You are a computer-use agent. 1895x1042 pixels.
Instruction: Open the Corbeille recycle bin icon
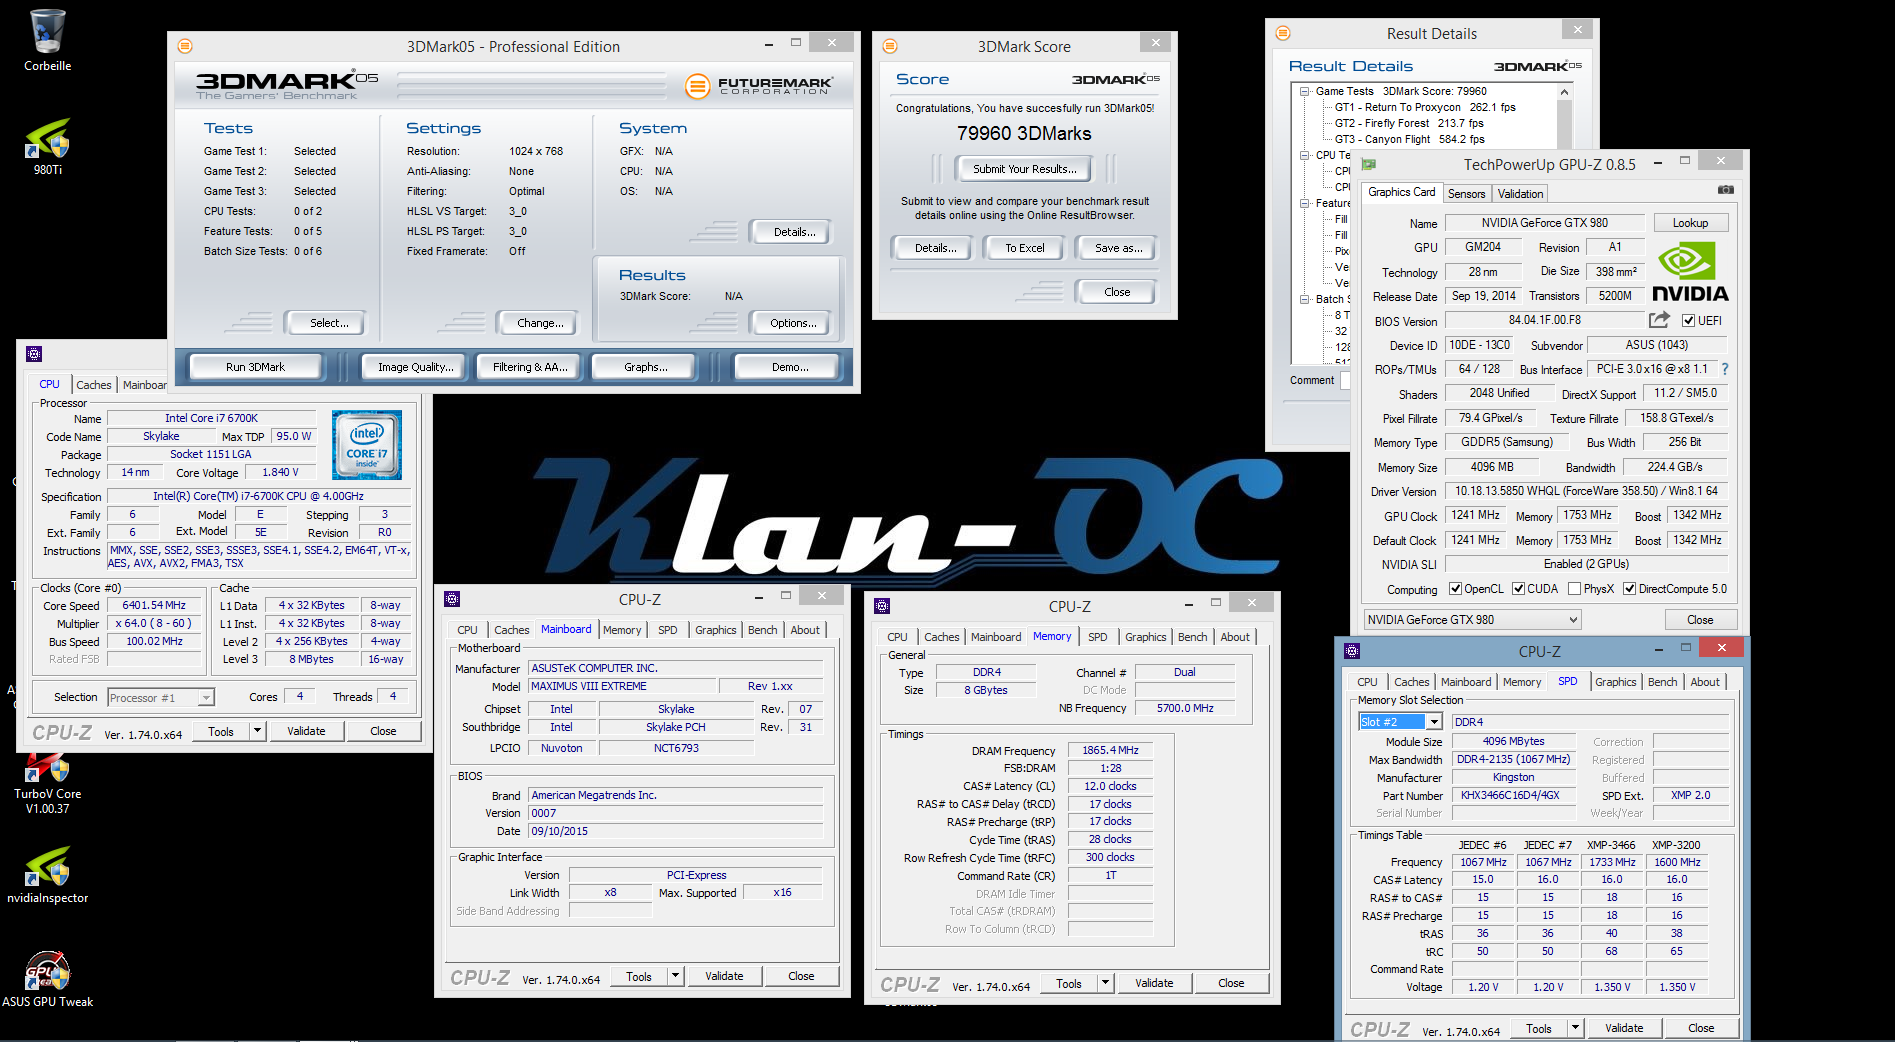coord(47,40)
